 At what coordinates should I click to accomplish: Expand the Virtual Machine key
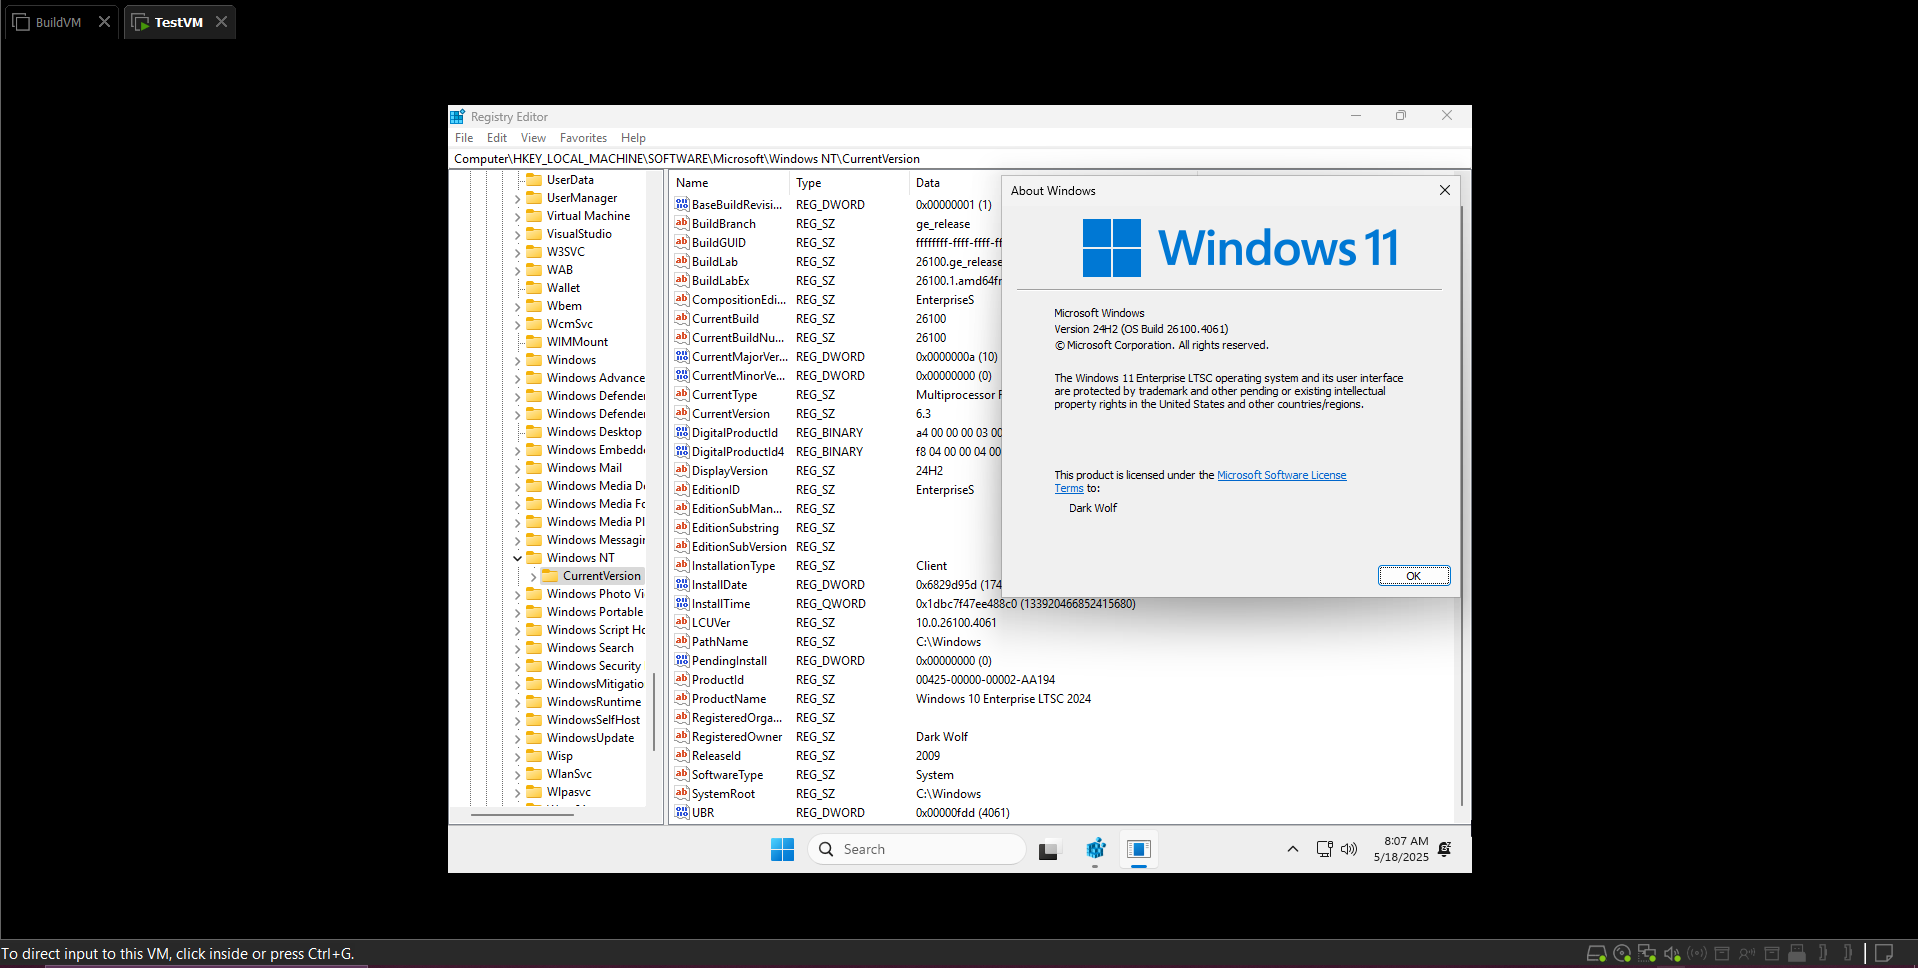[x=517, y=216]
